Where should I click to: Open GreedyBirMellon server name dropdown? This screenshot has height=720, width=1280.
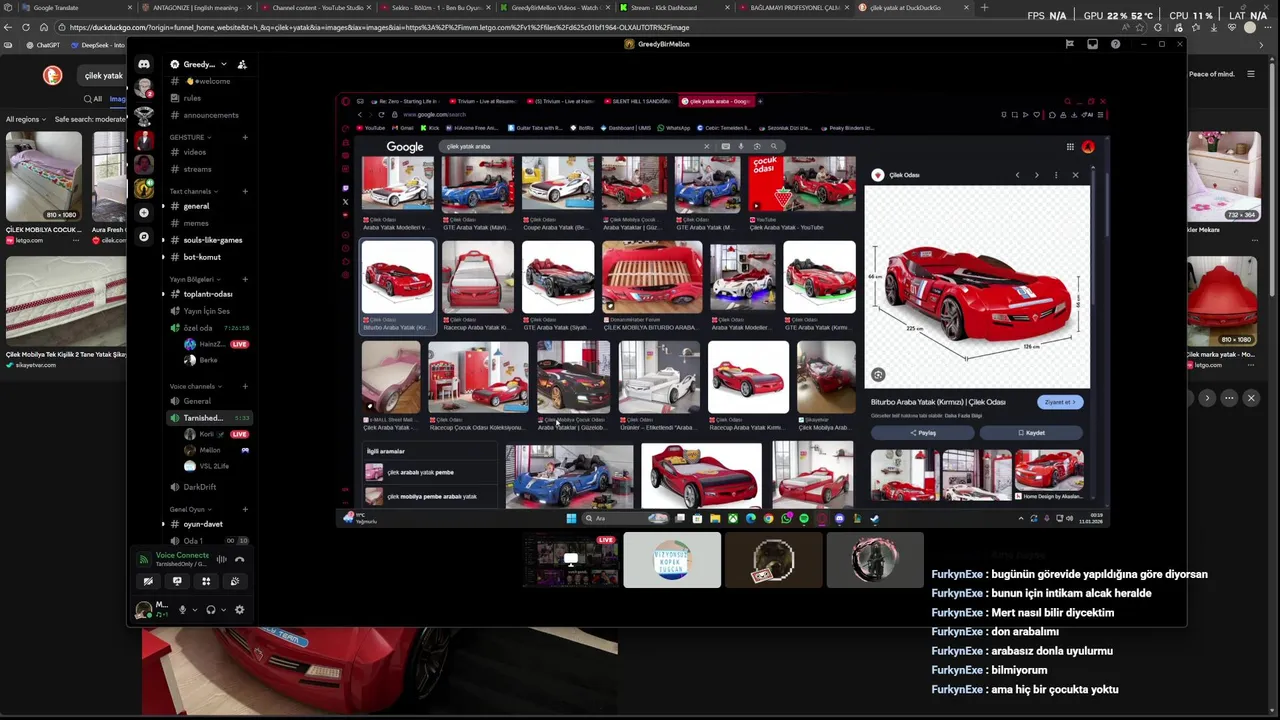pos(203,64)
